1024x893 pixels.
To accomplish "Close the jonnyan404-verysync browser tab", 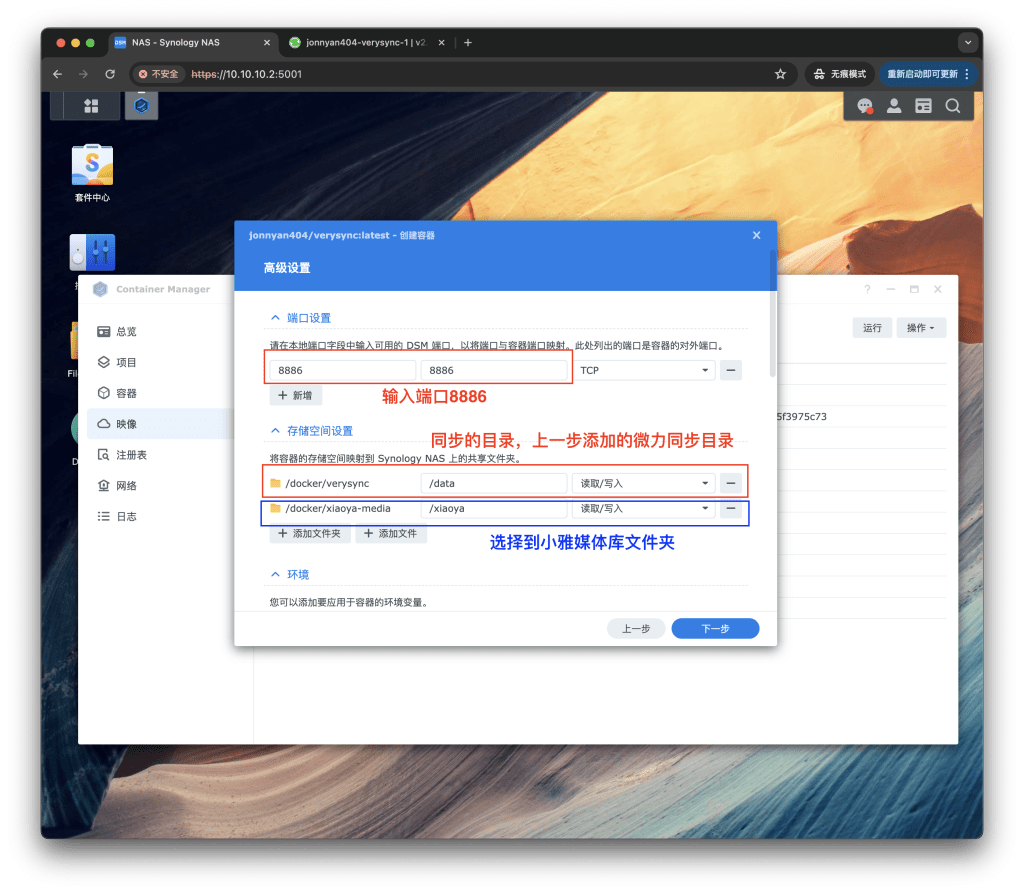I will point(441,42).
